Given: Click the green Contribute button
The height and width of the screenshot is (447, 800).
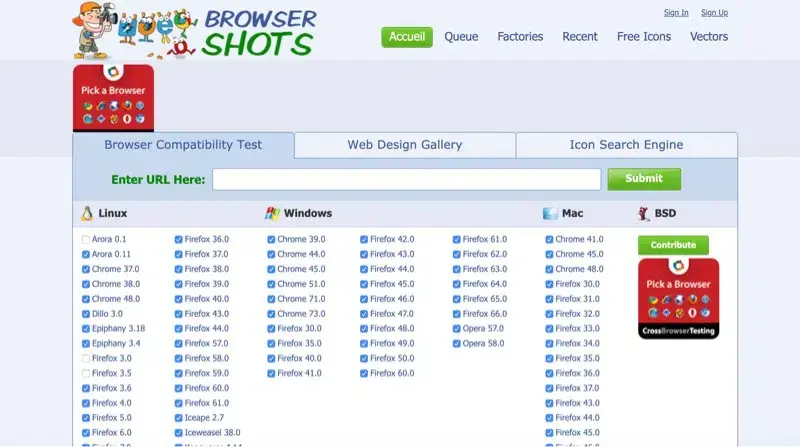Looking at the screenshot, I should coord(673,245).
